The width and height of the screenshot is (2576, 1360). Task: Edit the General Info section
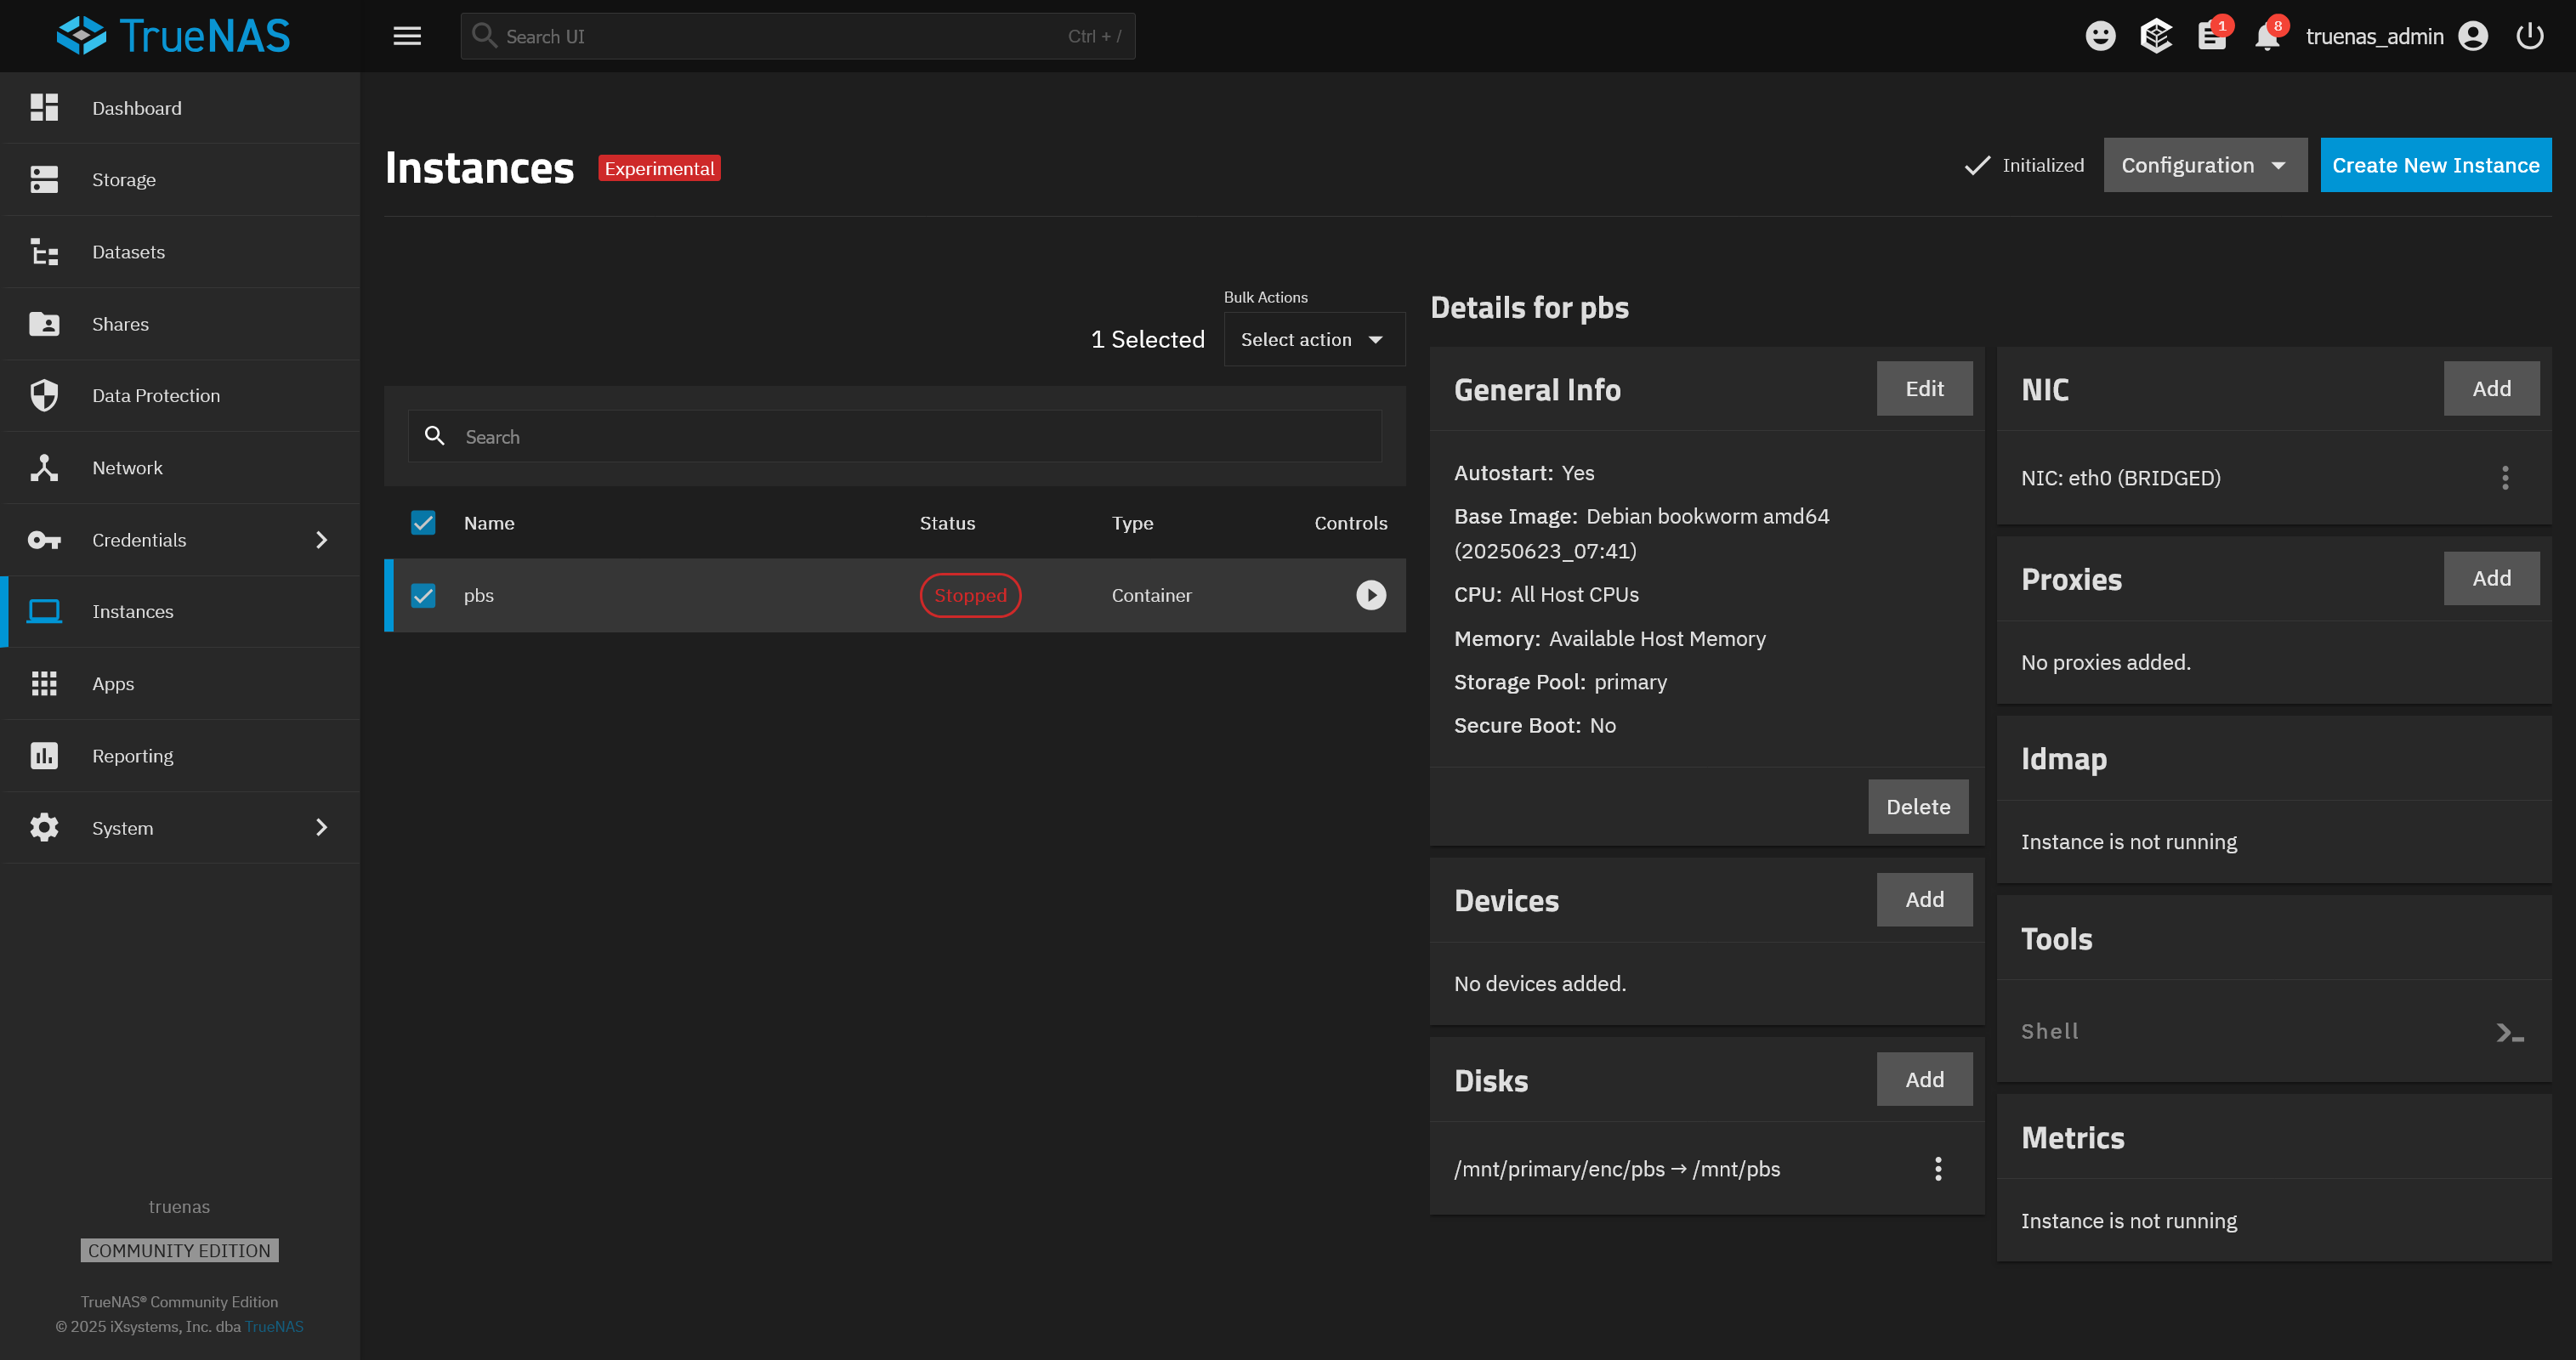tap(1924, 389)
